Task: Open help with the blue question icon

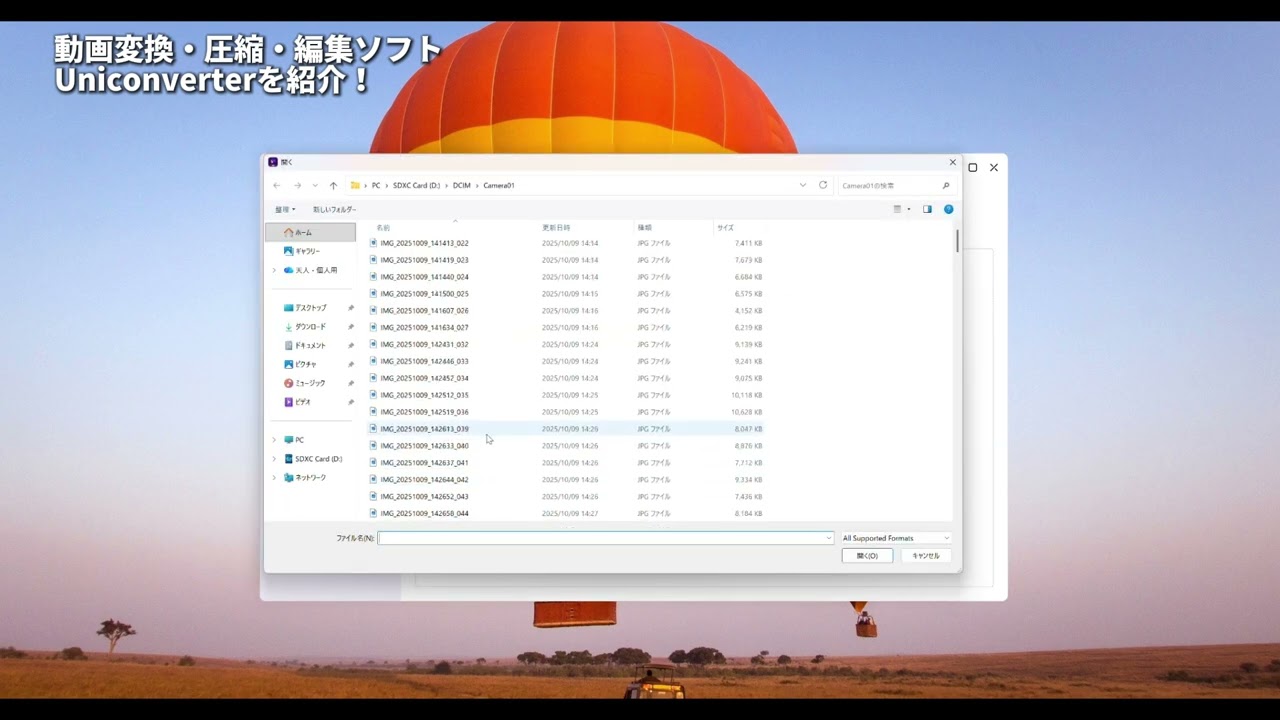Action: click(948, 209)
